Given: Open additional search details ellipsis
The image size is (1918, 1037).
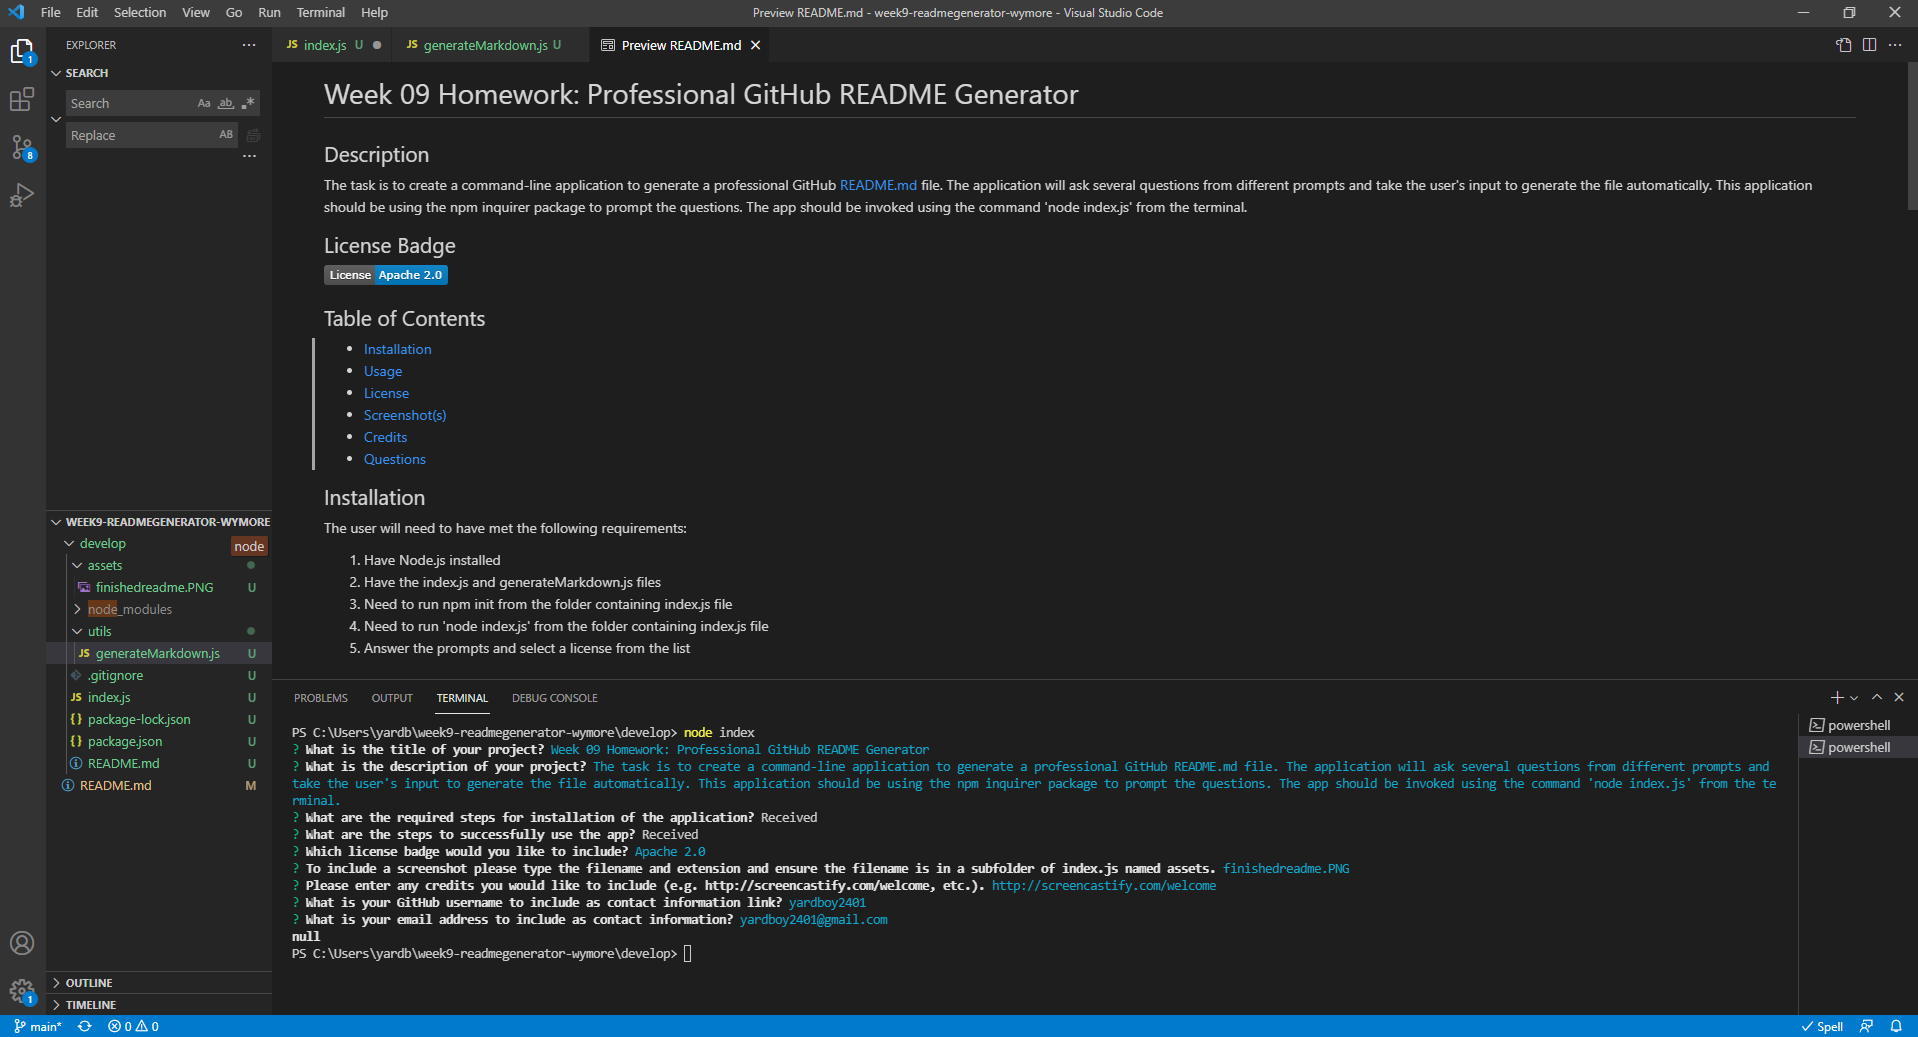Looking at the screenshot, I should click(249, 156).
